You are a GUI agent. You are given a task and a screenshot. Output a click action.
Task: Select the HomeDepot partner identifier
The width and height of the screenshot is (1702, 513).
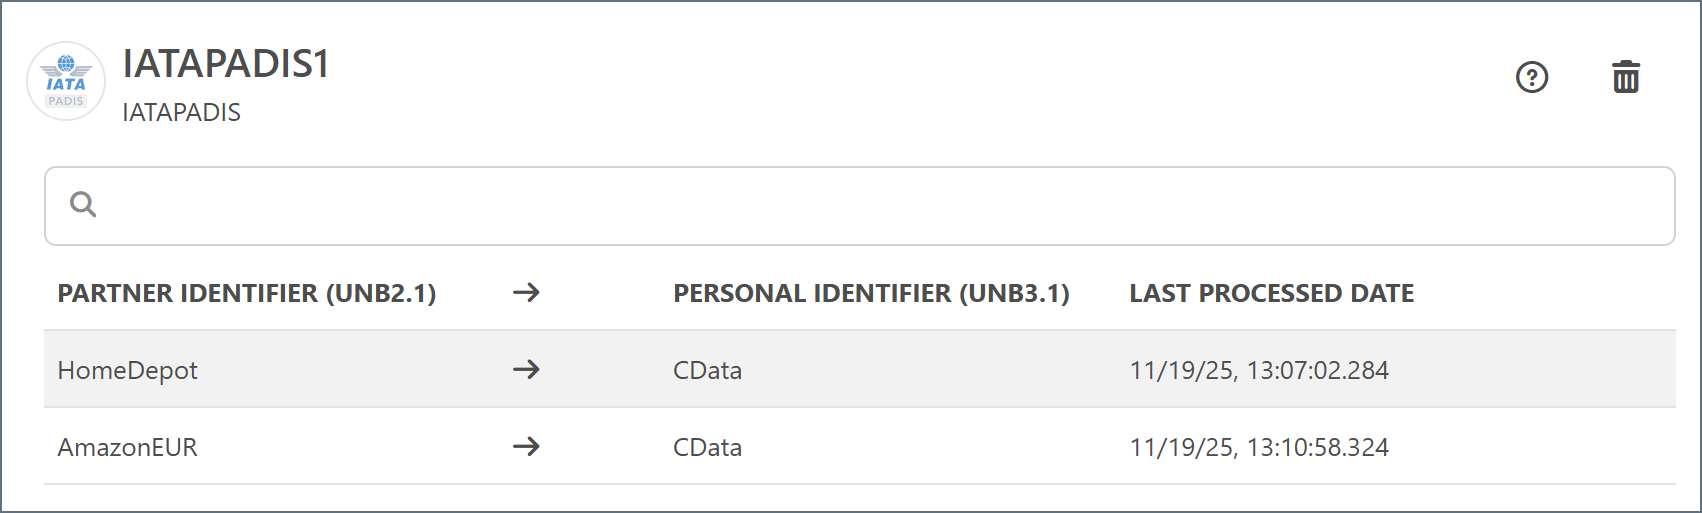pyautogui.click(x=128, y=371)
